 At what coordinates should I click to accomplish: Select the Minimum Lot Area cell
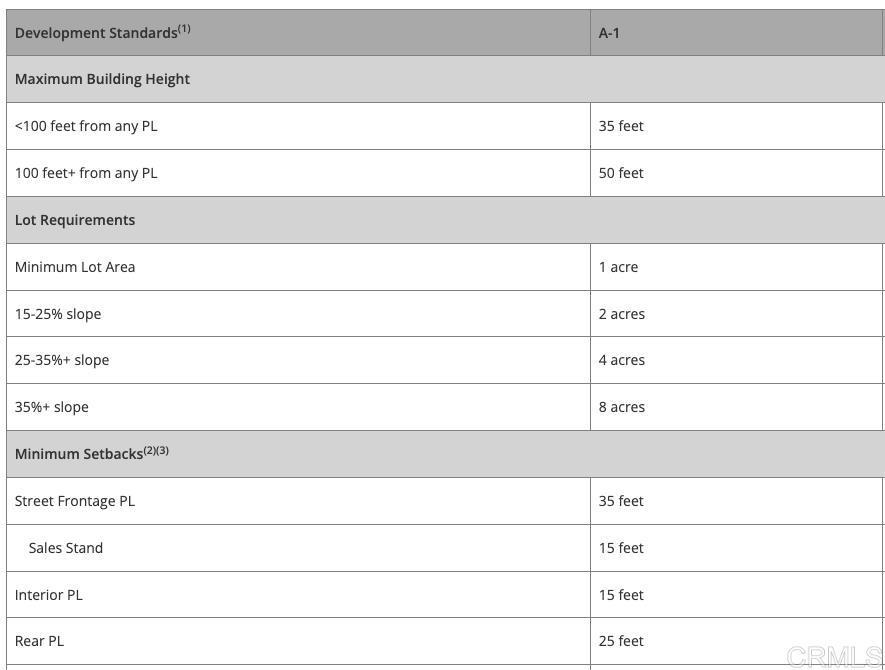click(x=75, y=267)
